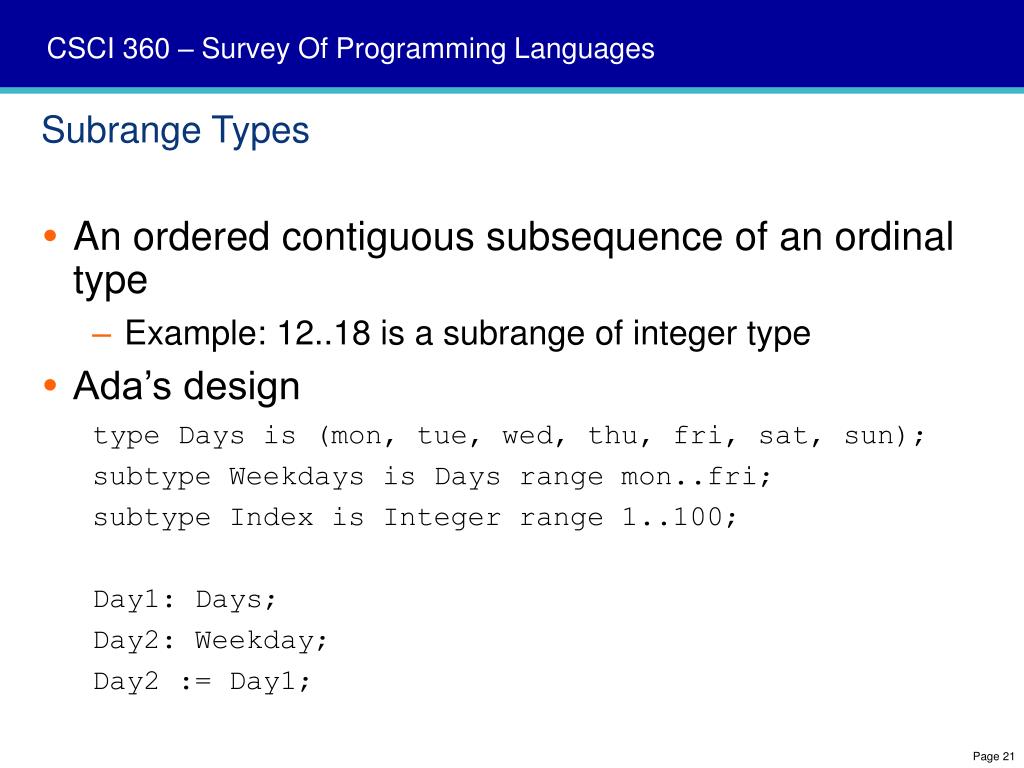Click the code line 'subtype Index is Integer range 1..100;'
Screen dimensions: 1024x768
[x=415, y=517]
